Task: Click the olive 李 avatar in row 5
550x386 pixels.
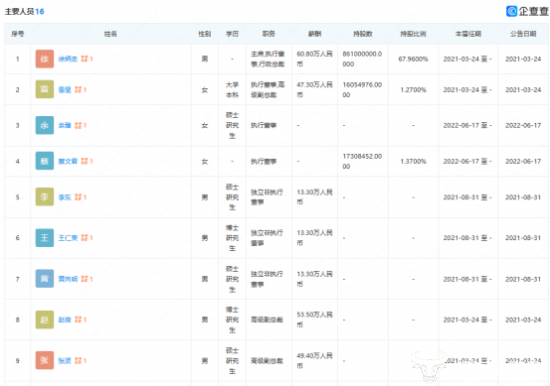Action: tap(45, 197)
